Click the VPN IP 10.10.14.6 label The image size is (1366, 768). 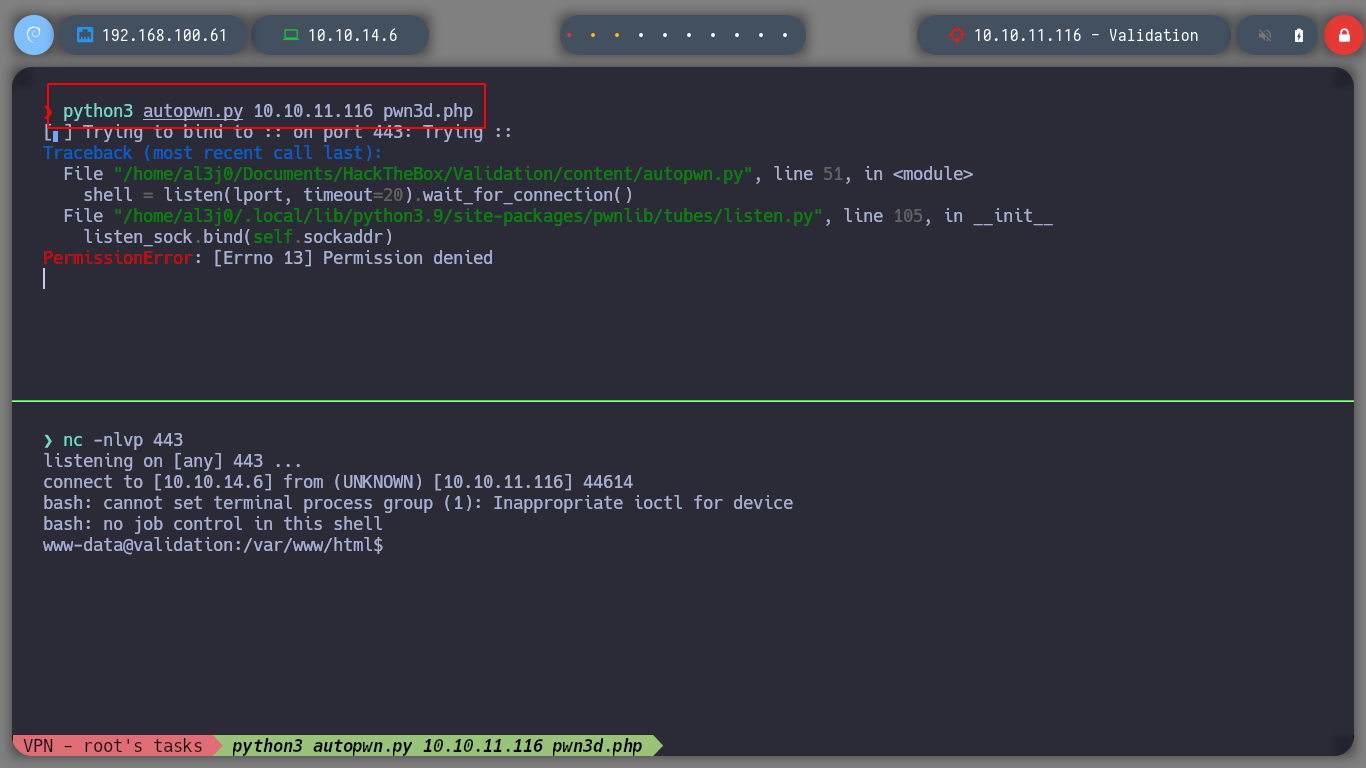pos(352,35)
